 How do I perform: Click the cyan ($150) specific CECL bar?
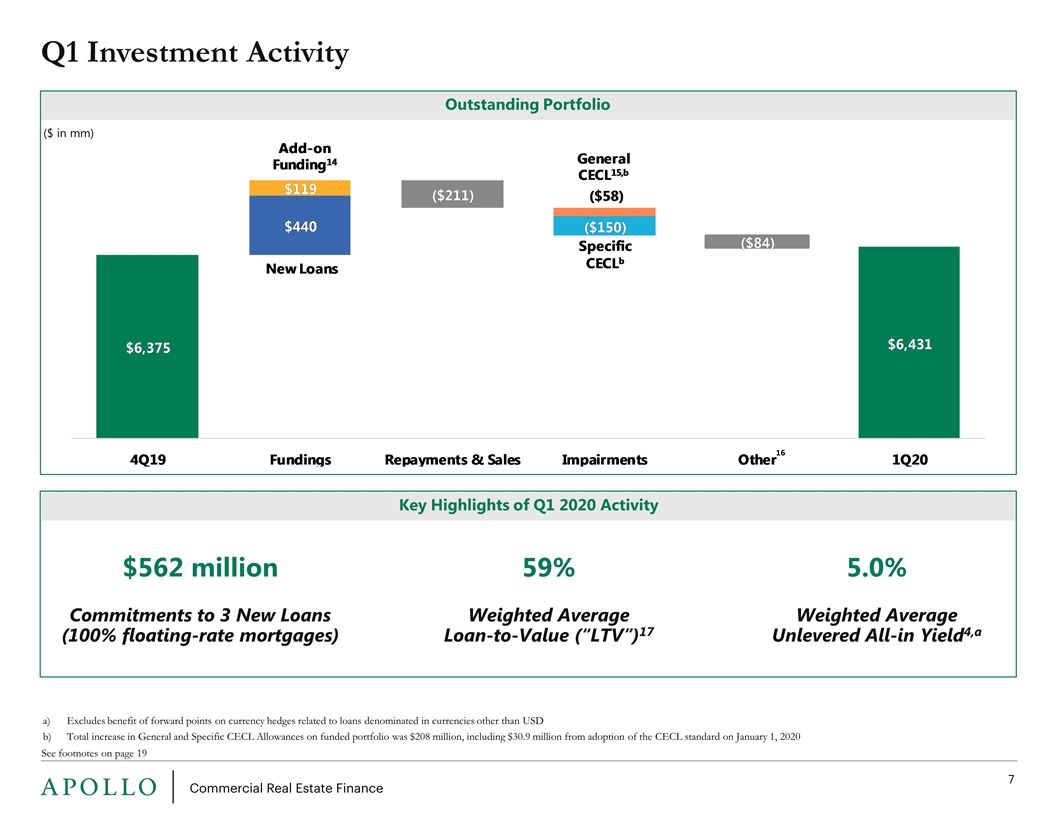tap(605, 226)
